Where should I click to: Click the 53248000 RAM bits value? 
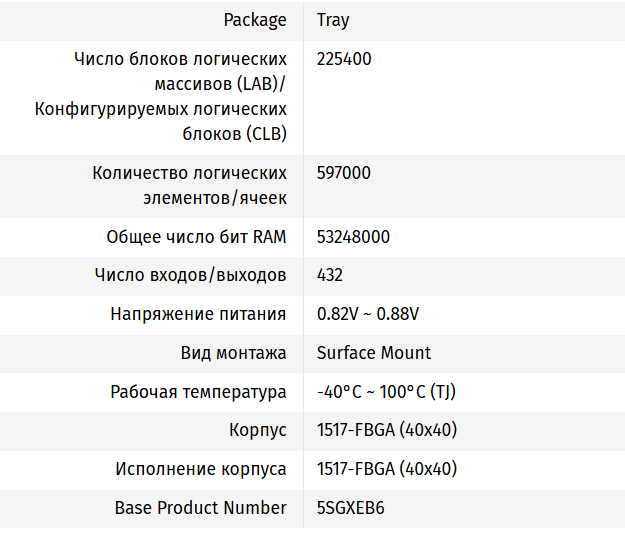(x=353, y=237)
